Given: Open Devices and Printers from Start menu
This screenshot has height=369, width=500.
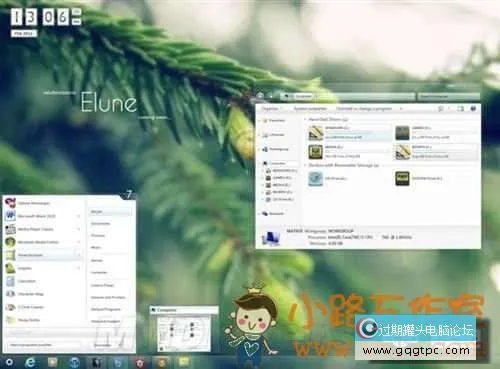Looking at the screenshot, I should point(108,297).
